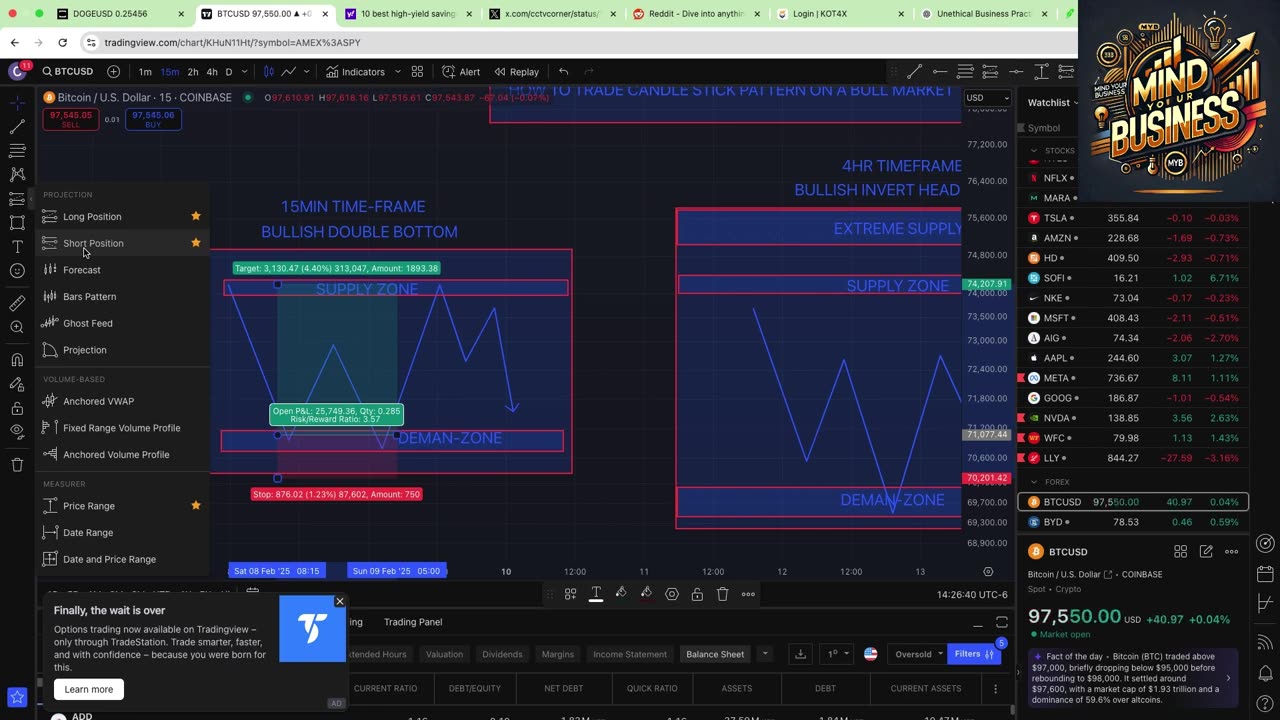Select the Balance Sheet tab

[715, 654]
